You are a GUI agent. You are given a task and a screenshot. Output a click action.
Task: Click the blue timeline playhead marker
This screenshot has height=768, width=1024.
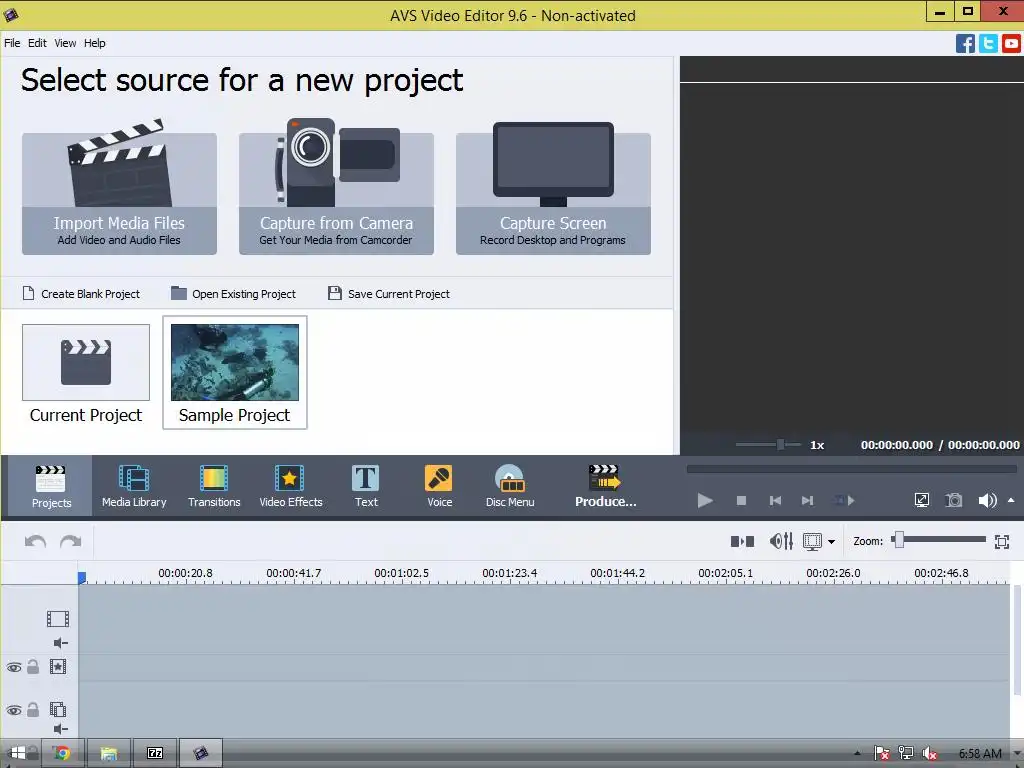tap(82, 578)
